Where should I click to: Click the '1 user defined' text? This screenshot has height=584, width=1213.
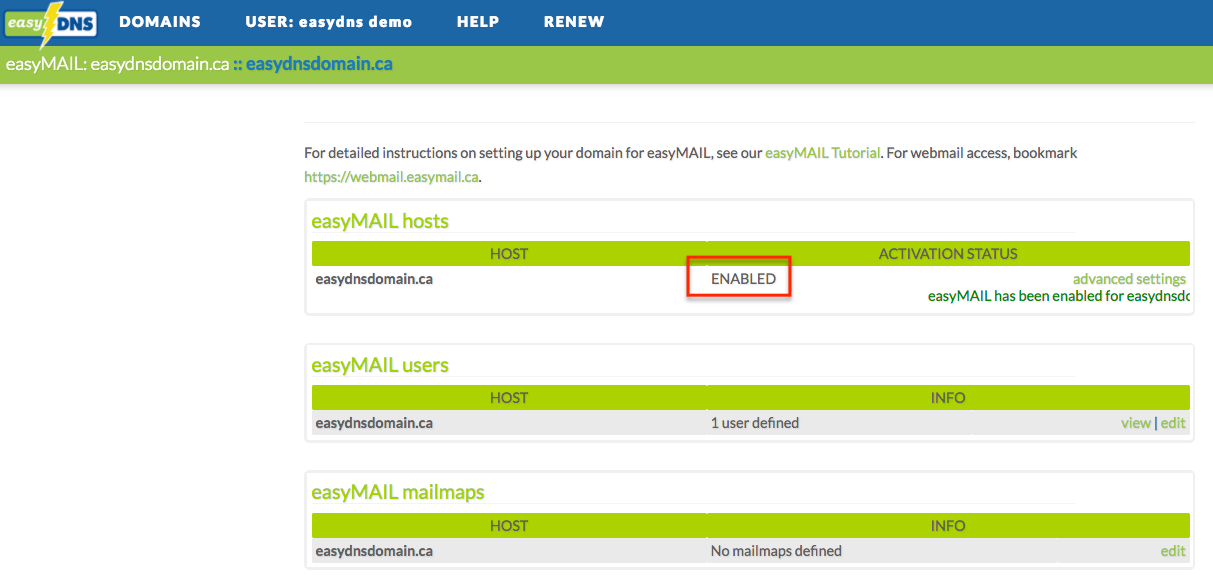tap(755, 423)
